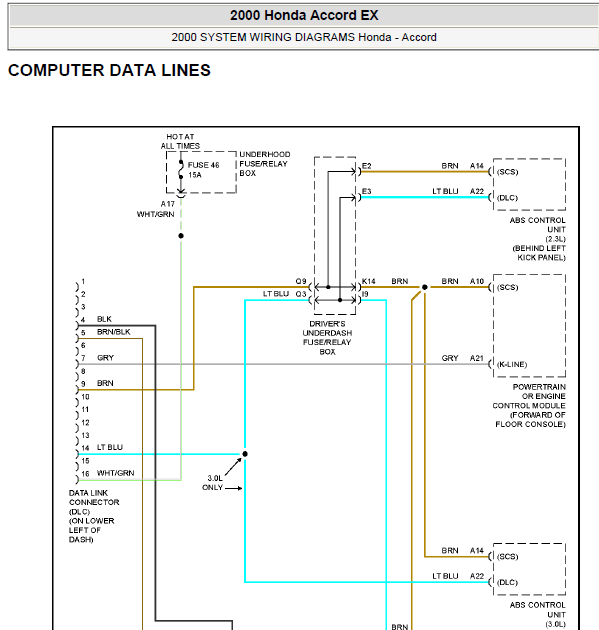This screenshot has height=630, width=599.
Task: Click the LT BLU label at DLC pin 14
Action: 110,447
